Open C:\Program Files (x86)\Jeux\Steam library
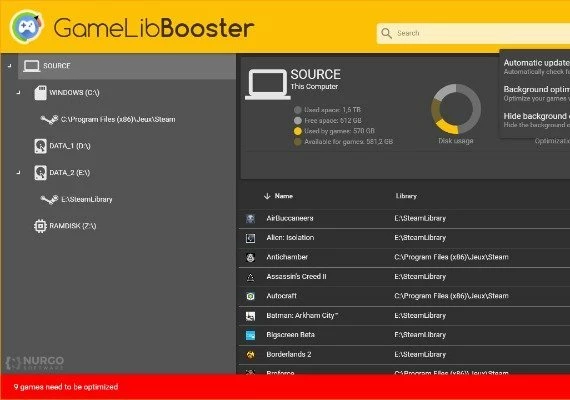 [x=118, y=119]
